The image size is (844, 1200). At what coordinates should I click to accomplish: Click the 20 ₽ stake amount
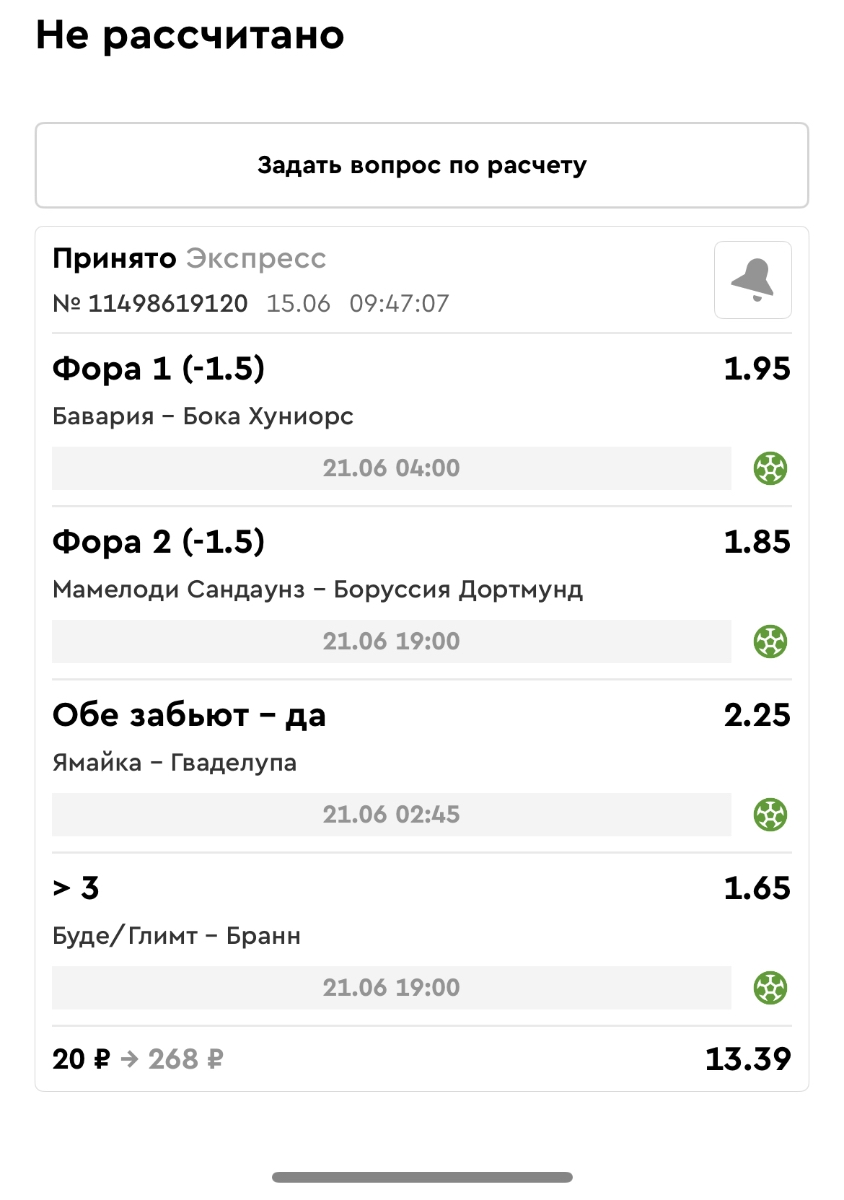81,1059
